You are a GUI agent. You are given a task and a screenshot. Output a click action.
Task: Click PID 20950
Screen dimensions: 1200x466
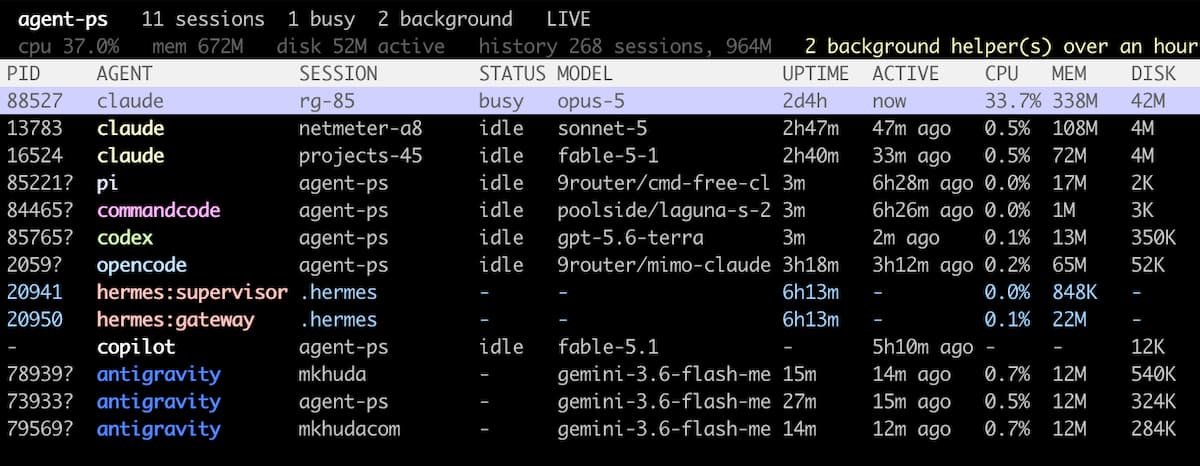35,319
